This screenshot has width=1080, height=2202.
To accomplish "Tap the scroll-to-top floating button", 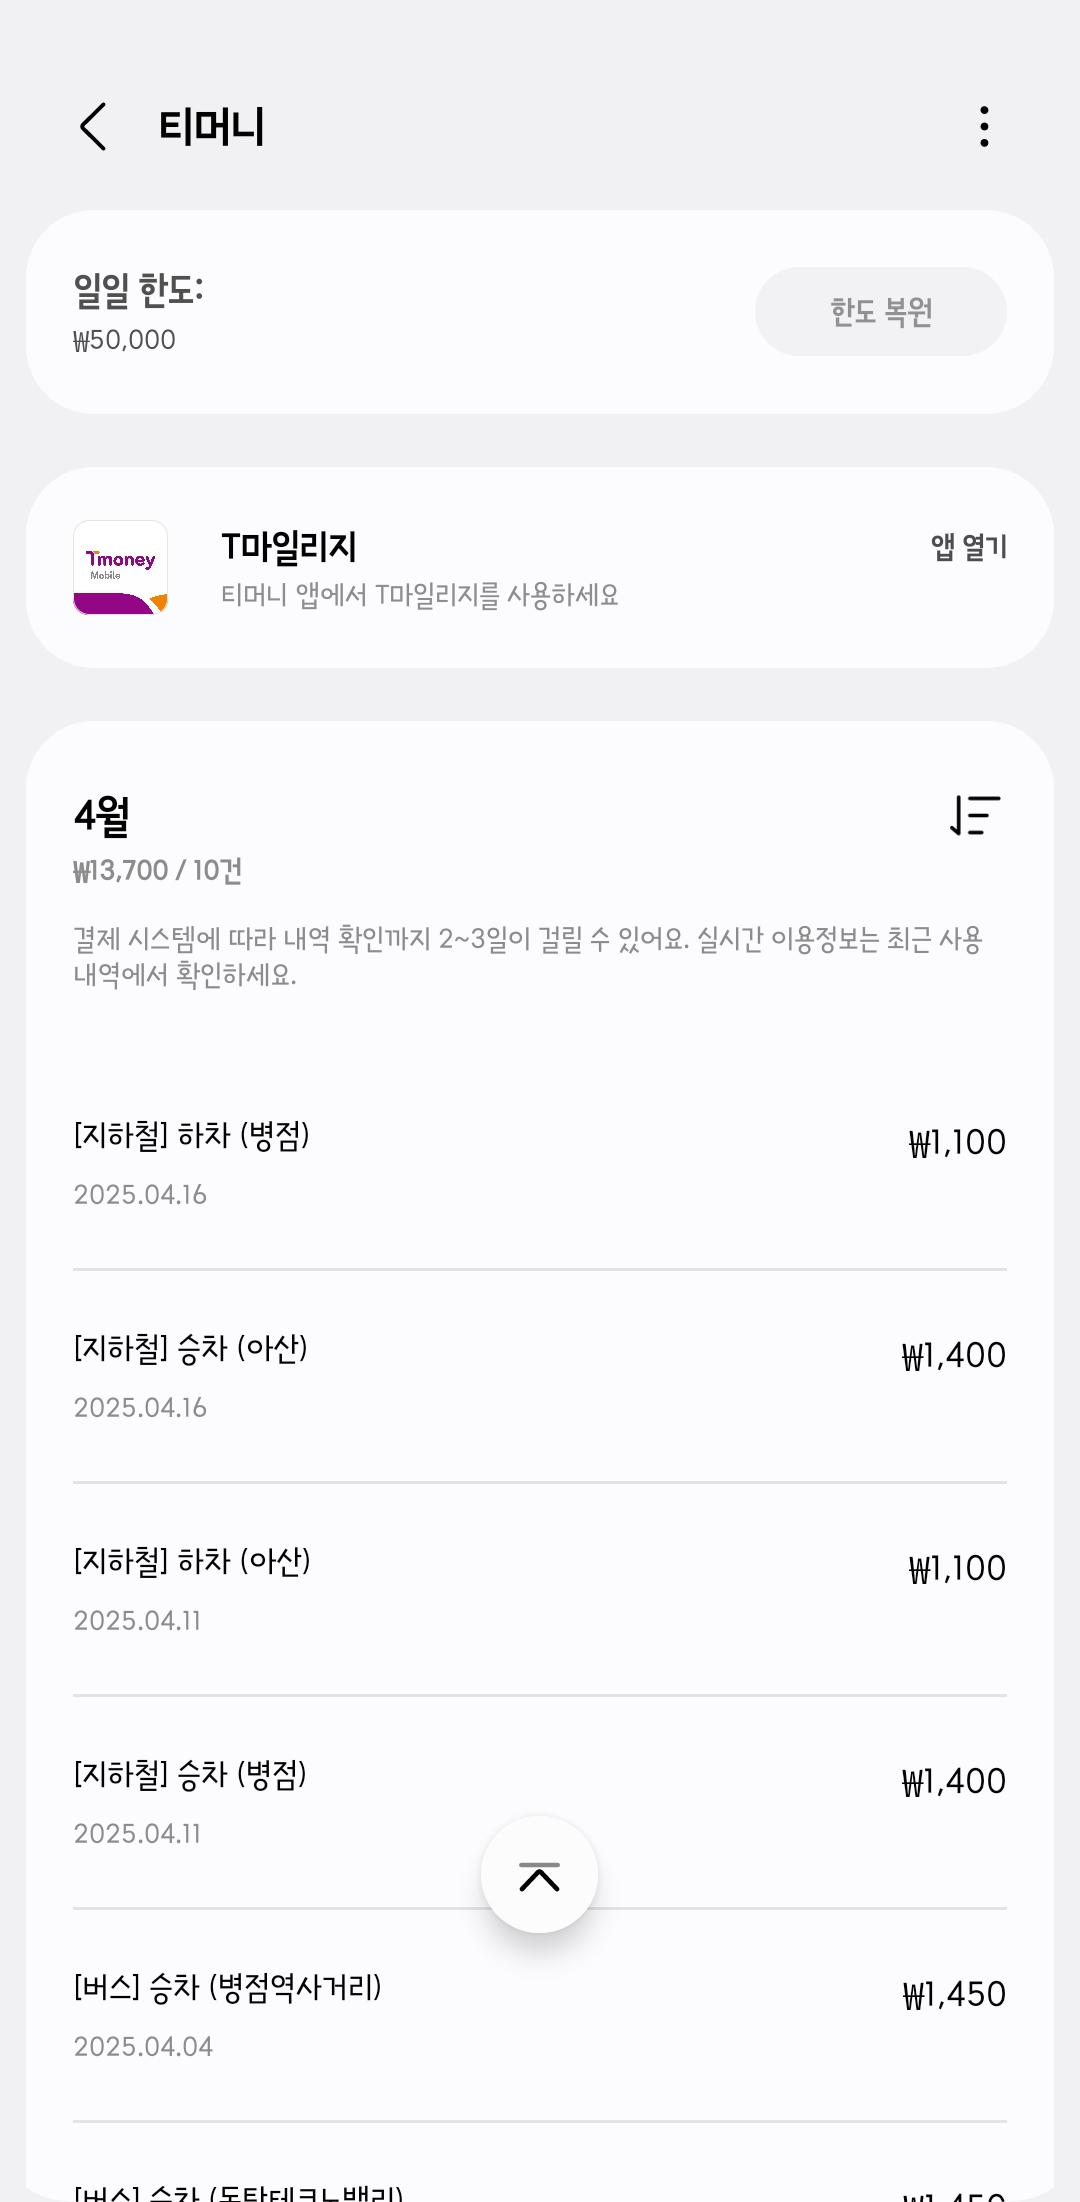I will tap(539, 1875).
